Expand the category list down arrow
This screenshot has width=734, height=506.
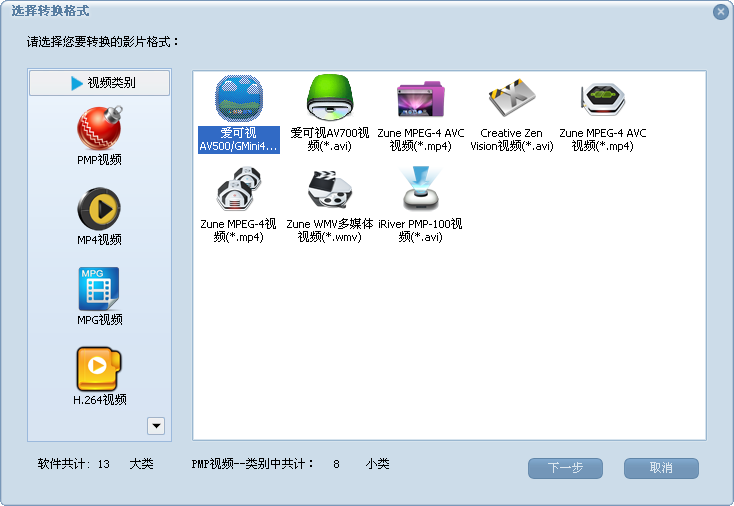tap(156, 426)
